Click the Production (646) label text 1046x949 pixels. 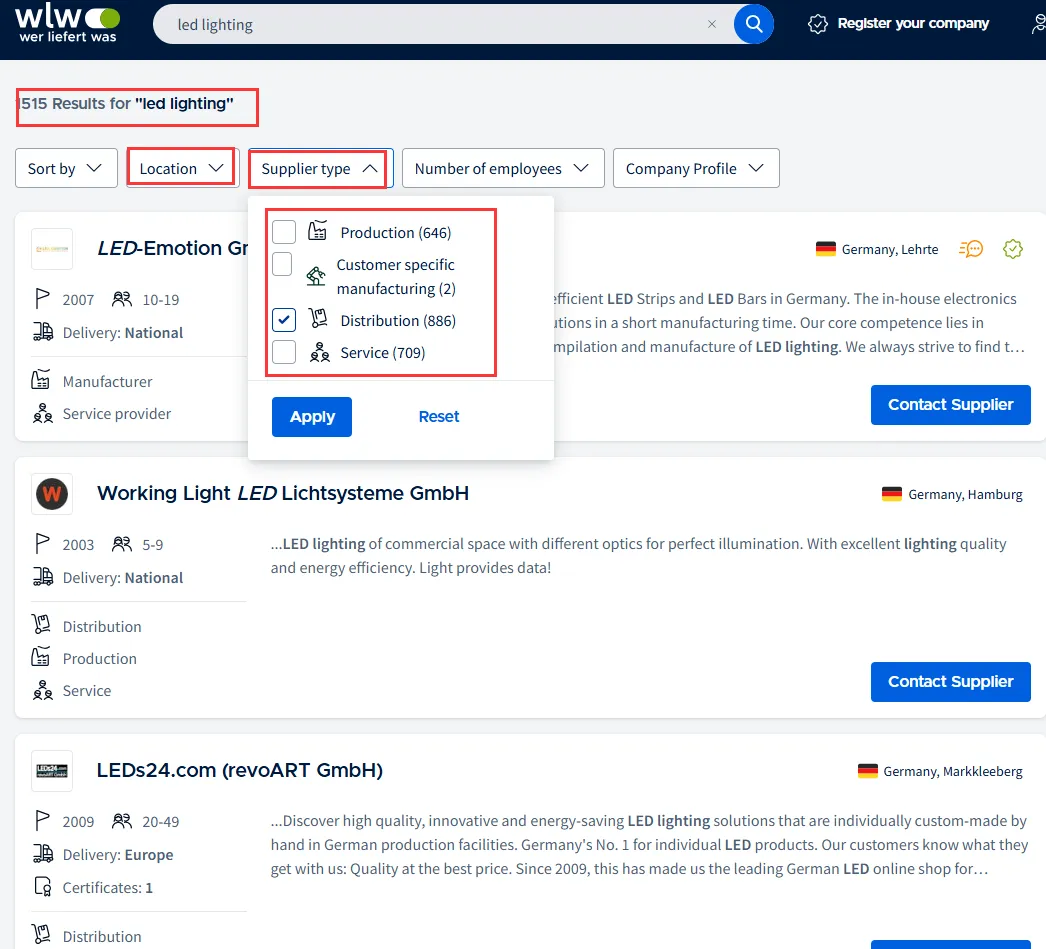click(x=396, y=233)
